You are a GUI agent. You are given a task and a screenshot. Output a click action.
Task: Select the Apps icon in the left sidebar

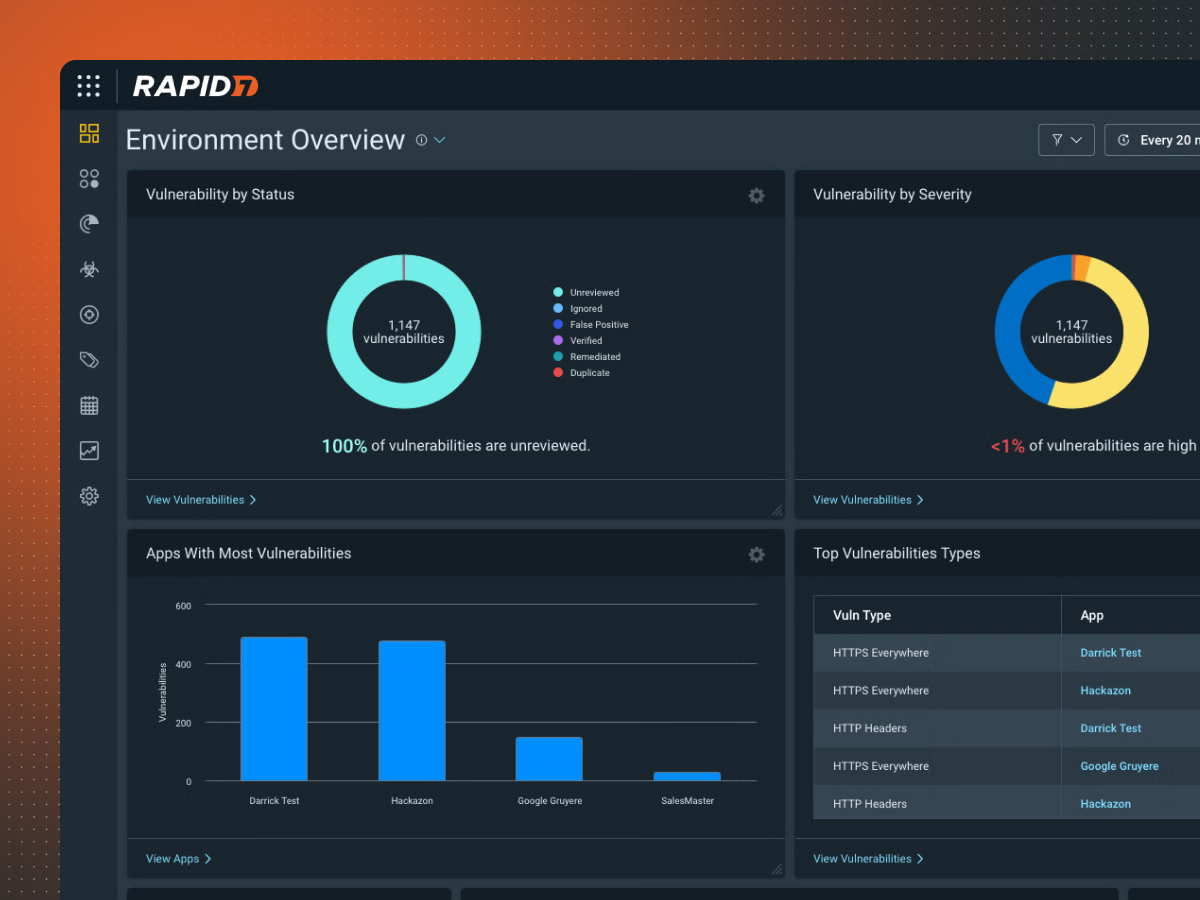click(89, 179)
